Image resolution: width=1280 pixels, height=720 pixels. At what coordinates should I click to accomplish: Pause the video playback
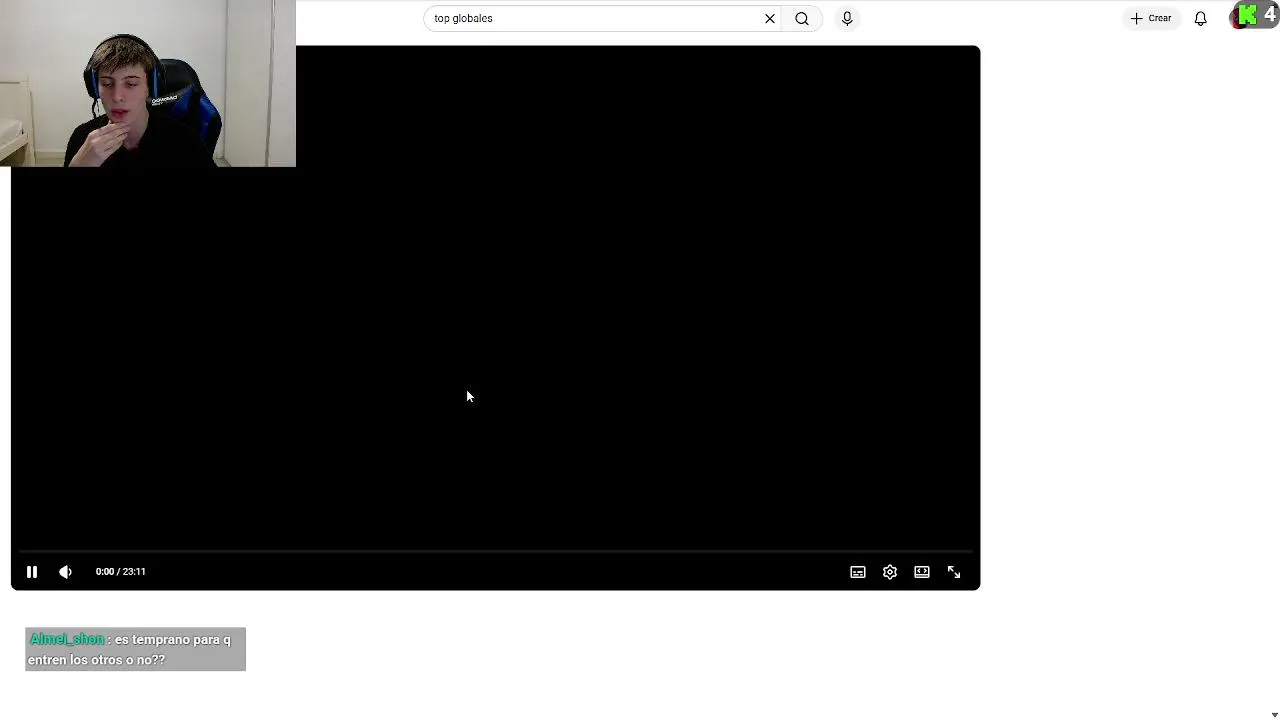click(x=32, y=572)
